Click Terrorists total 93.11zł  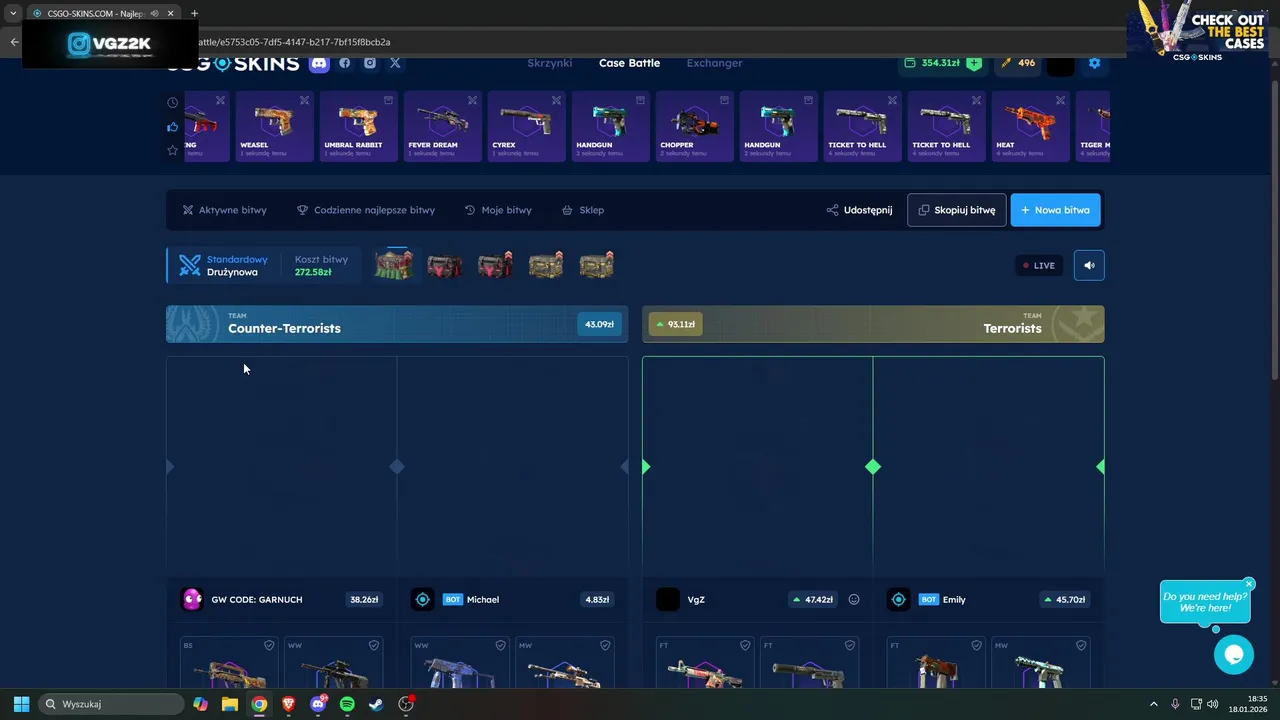click(x=676, y=324)
